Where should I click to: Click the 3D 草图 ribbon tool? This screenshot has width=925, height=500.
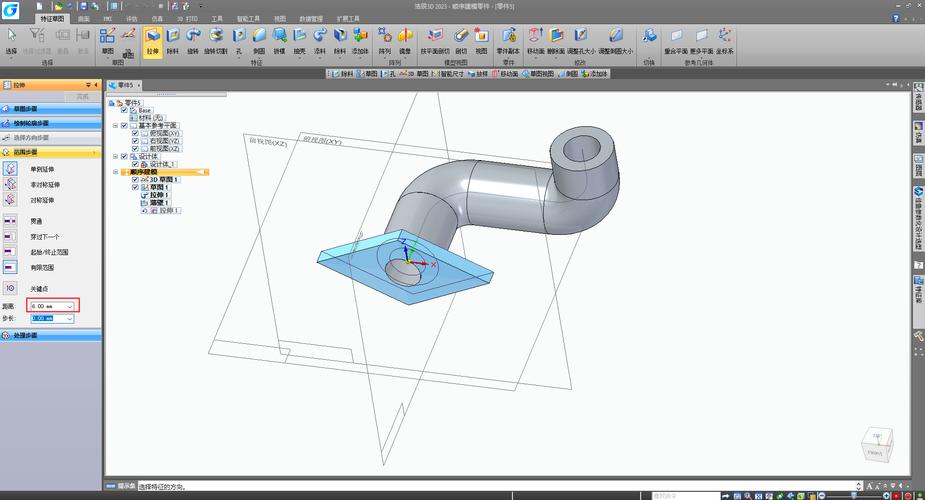point(129,41)
